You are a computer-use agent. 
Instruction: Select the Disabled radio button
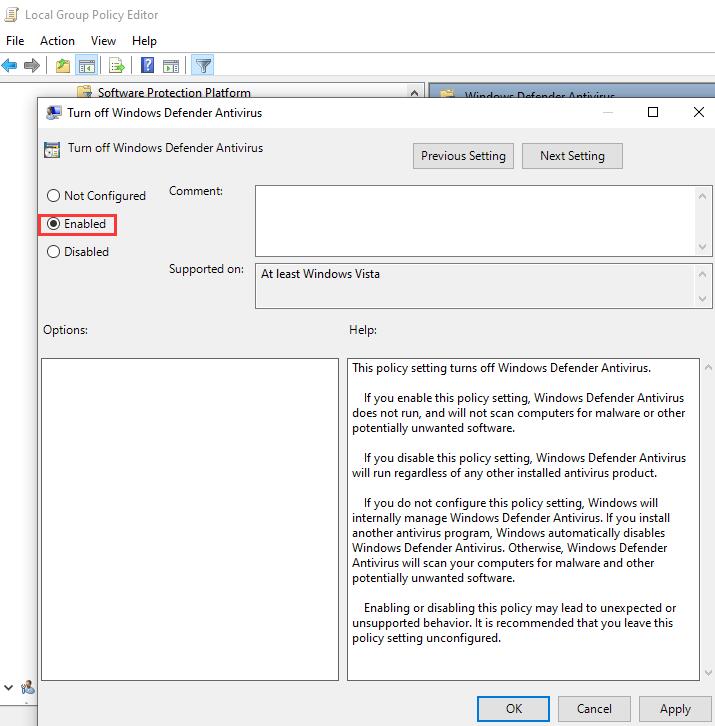[53, 251]
